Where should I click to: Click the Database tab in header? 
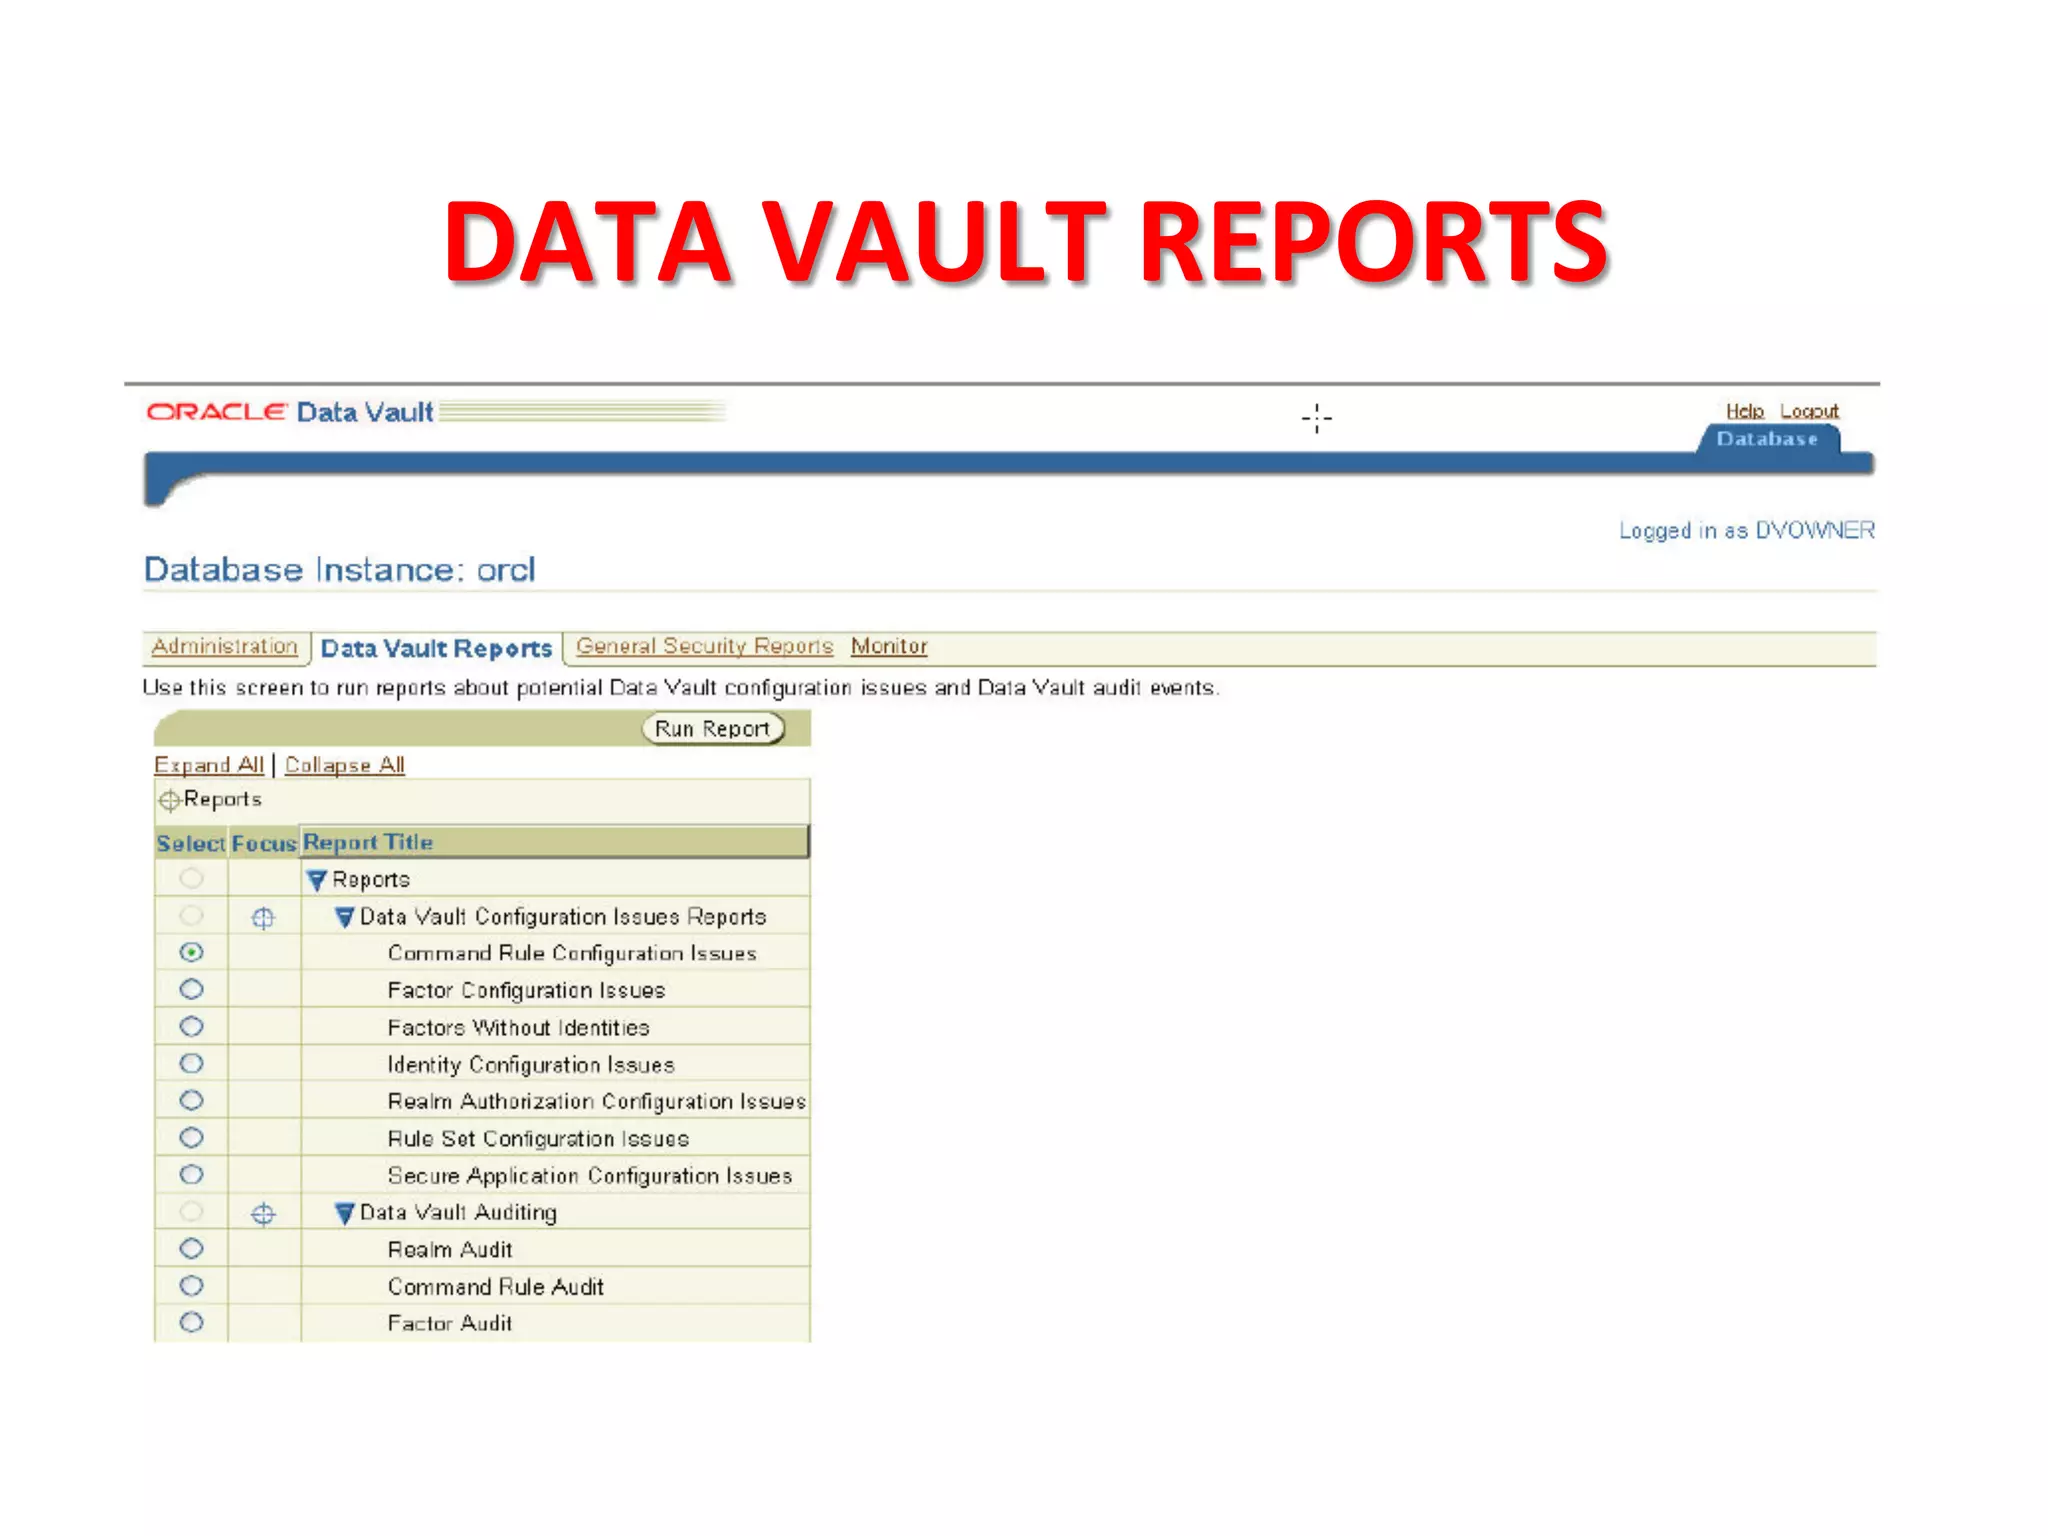(x=1767, y=439)
